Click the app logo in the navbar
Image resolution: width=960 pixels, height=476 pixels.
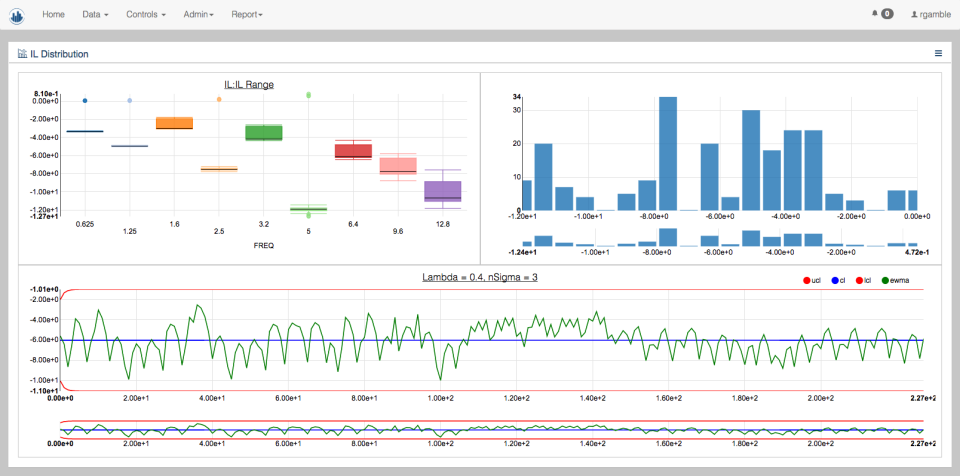(16, 15)
